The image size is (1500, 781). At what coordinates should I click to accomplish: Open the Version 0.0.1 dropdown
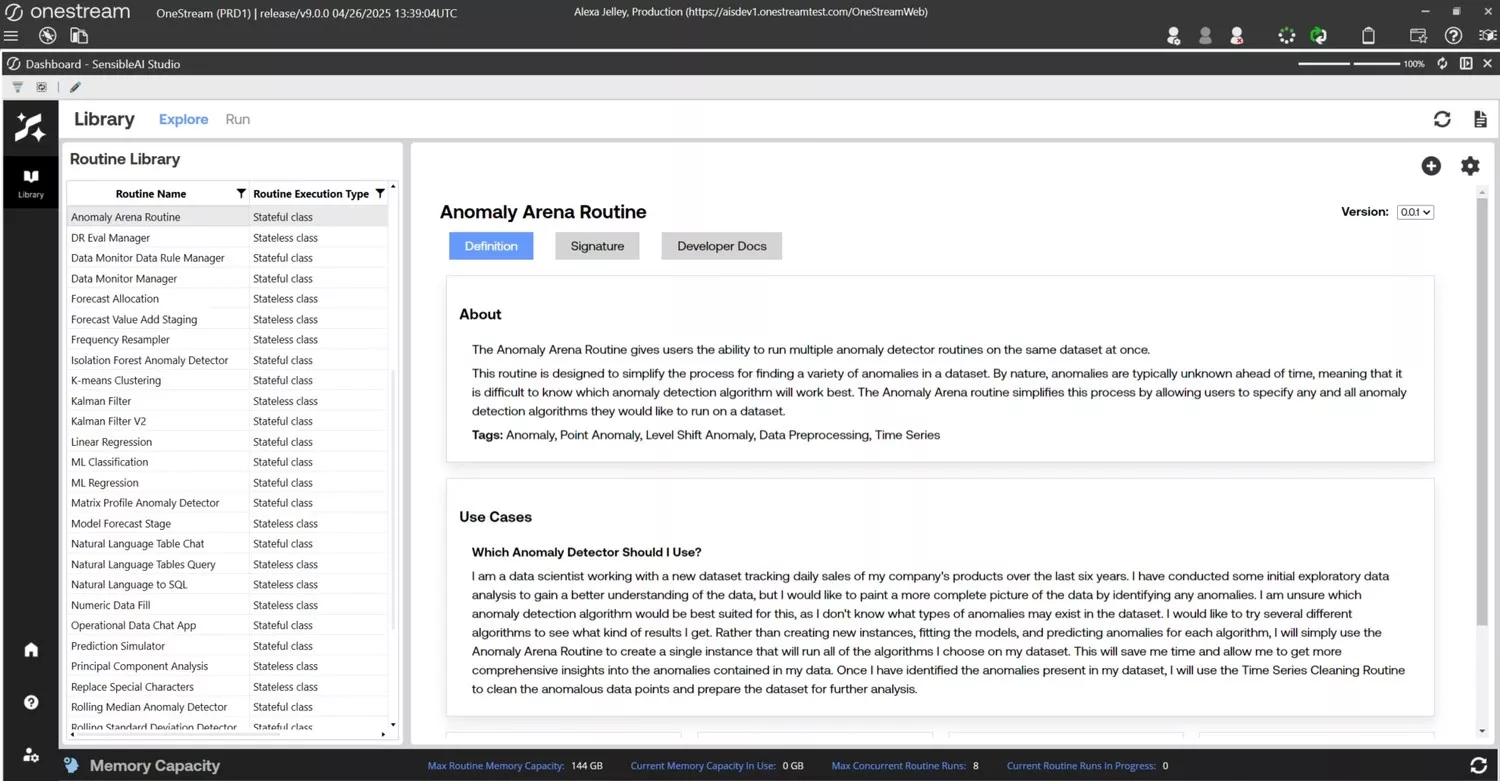point(1415,212)
